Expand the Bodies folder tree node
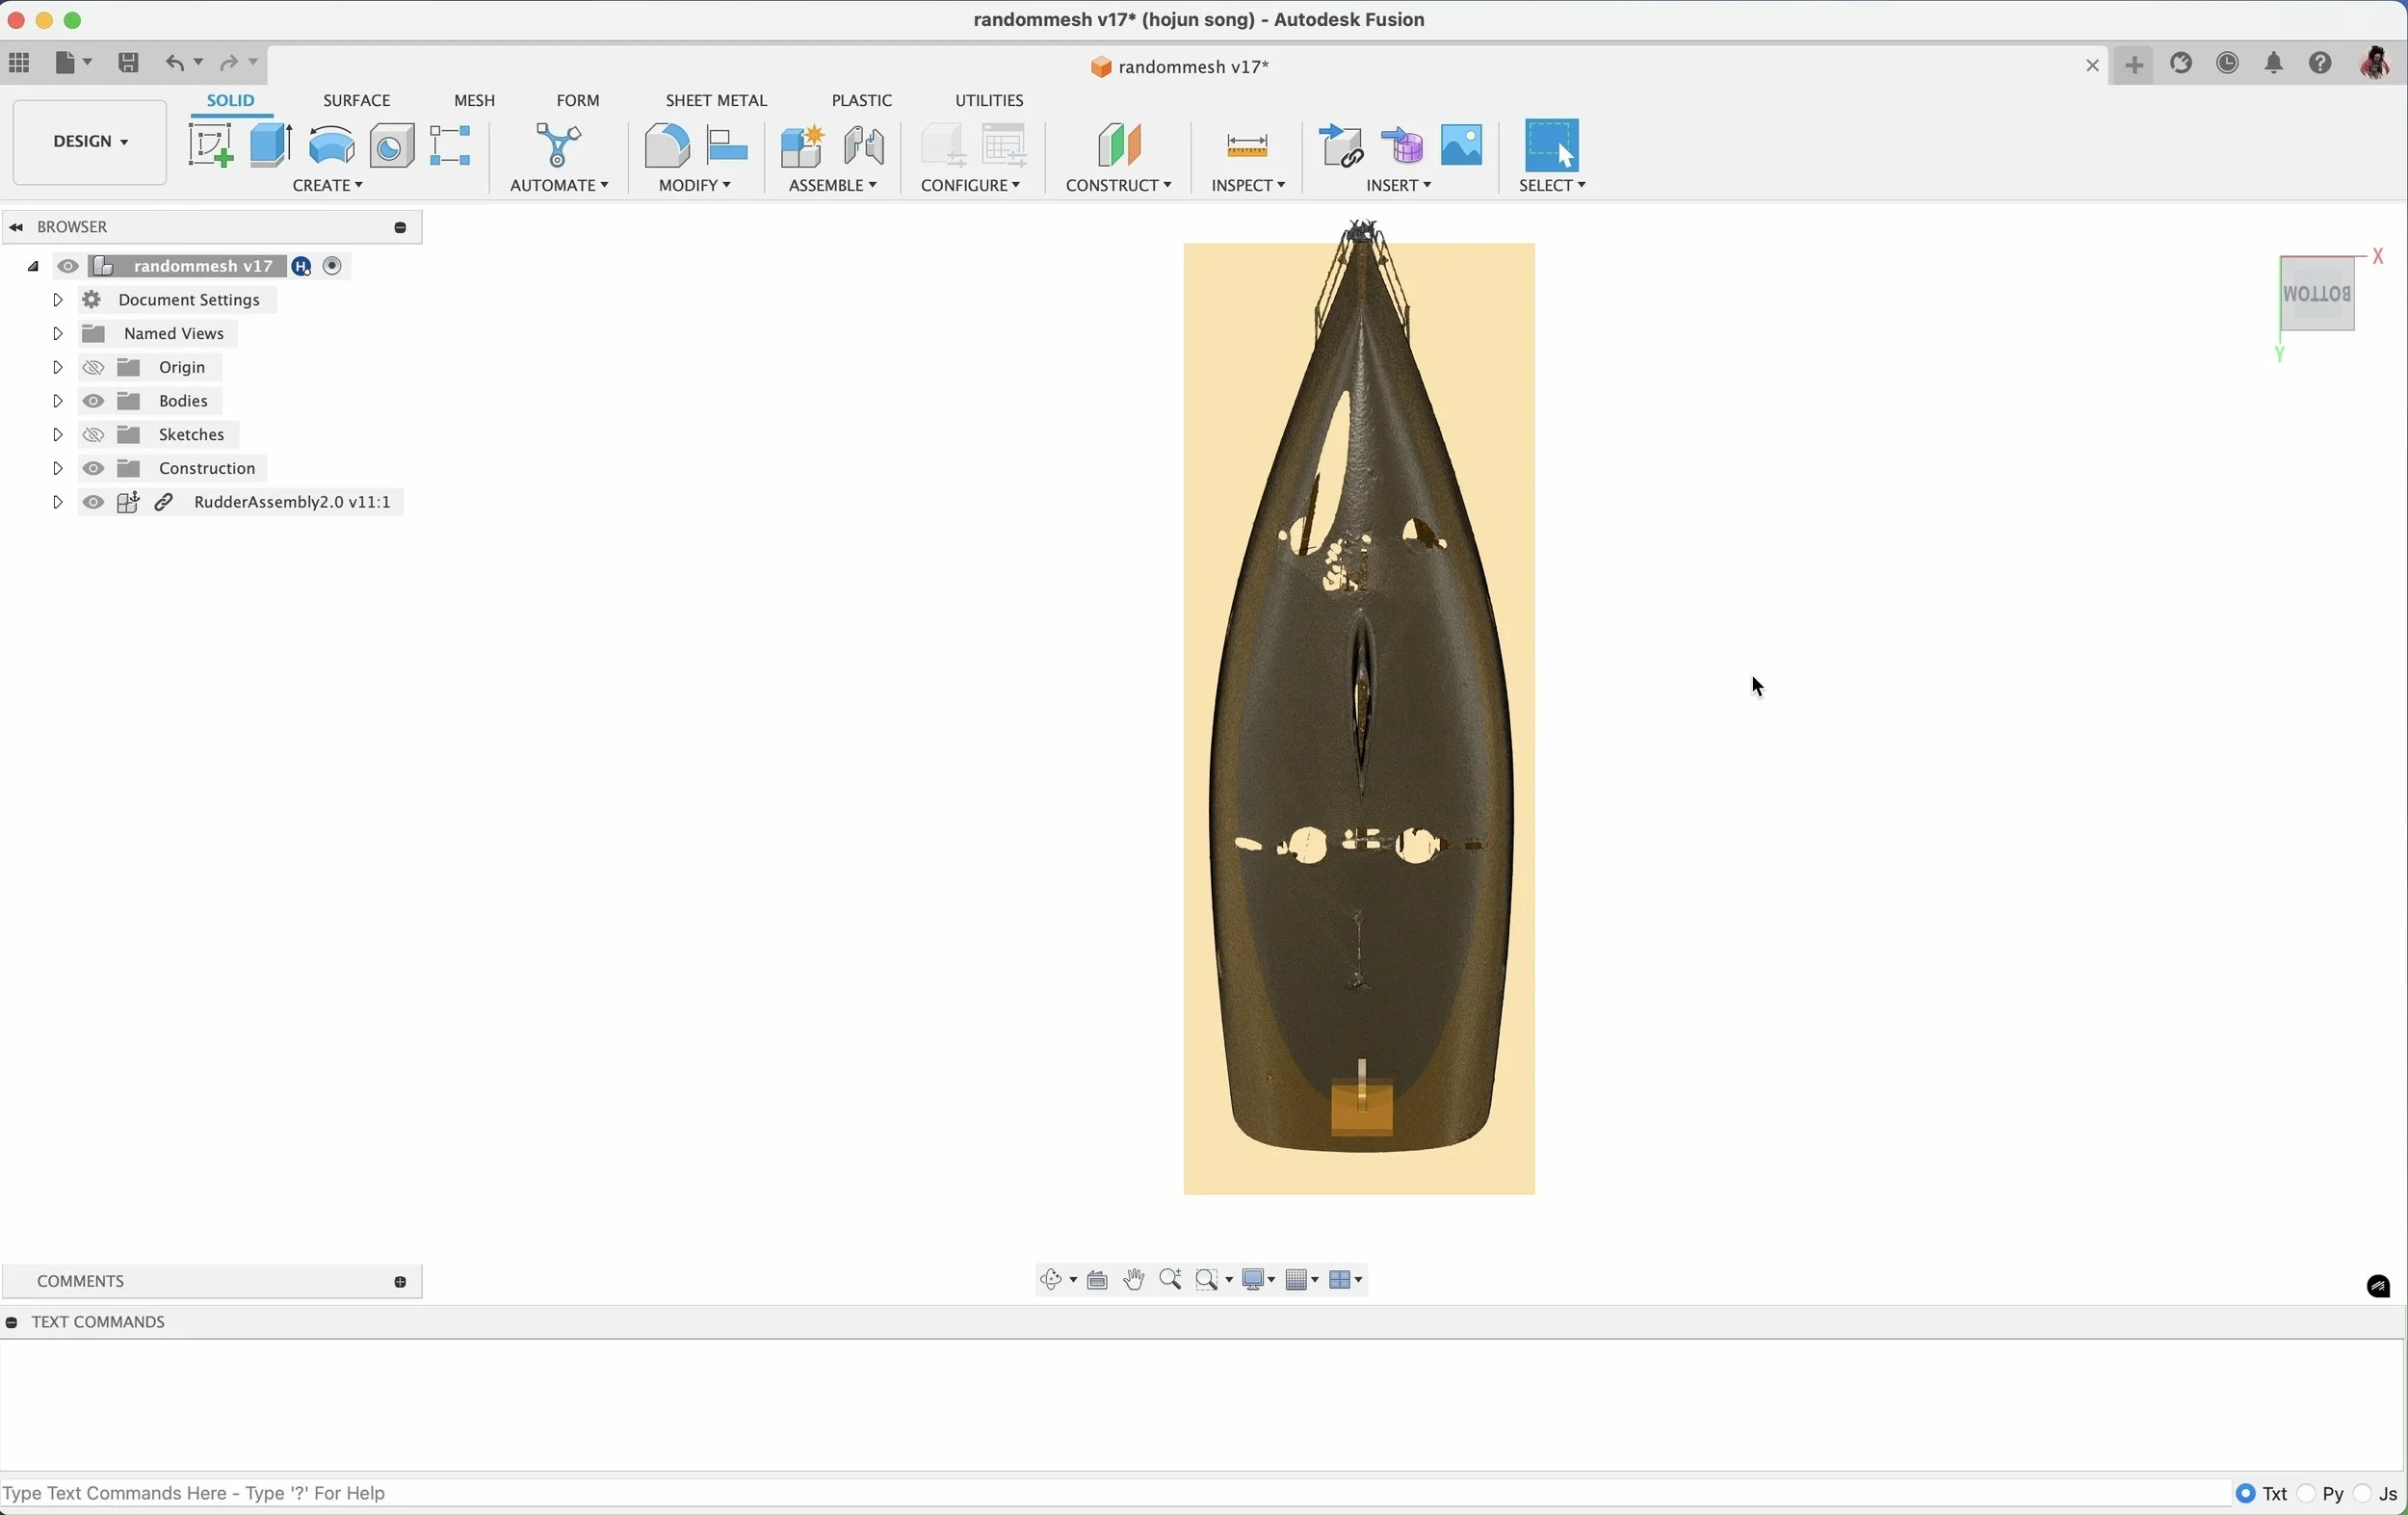 coord(57,401)
